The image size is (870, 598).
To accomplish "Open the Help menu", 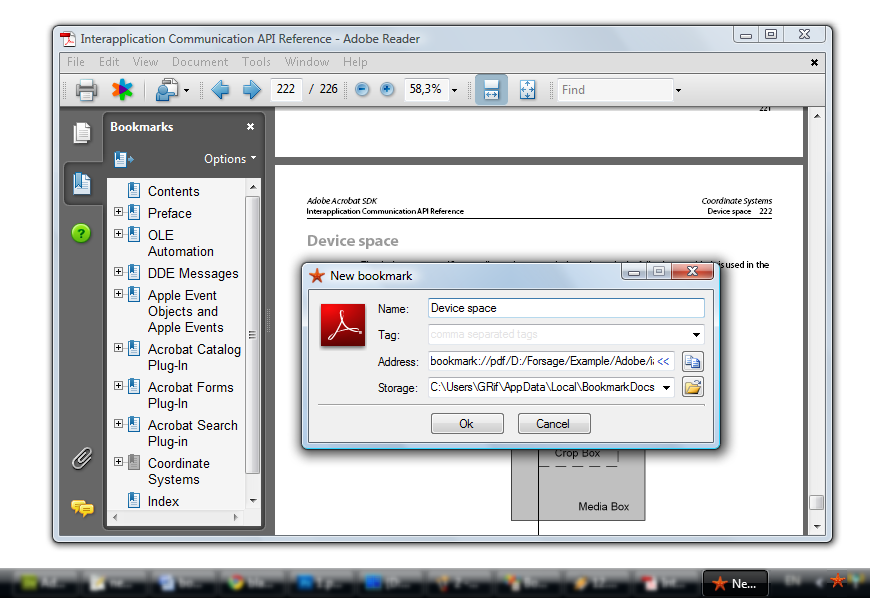I will (355, 62).
